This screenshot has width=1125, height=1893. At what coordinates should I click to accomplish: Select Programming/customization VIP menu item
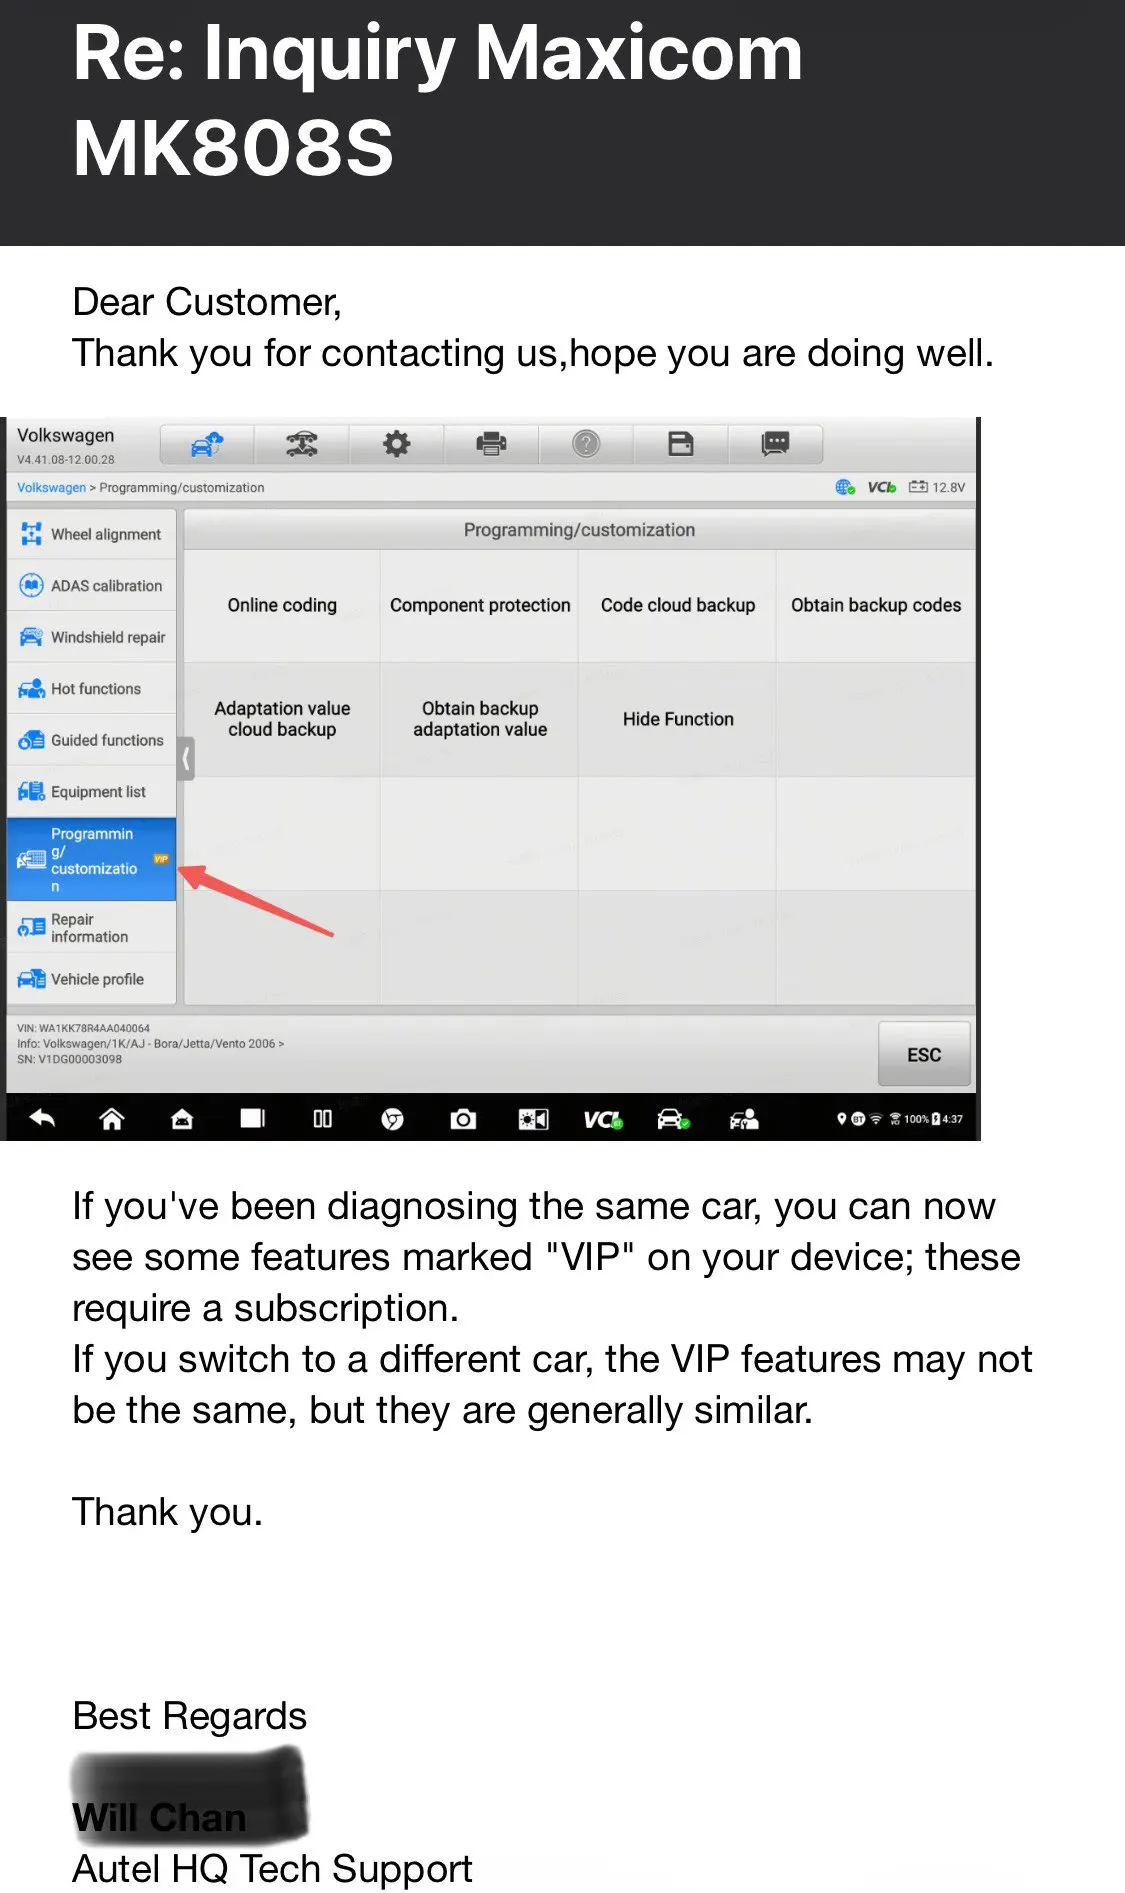(92, 860)
